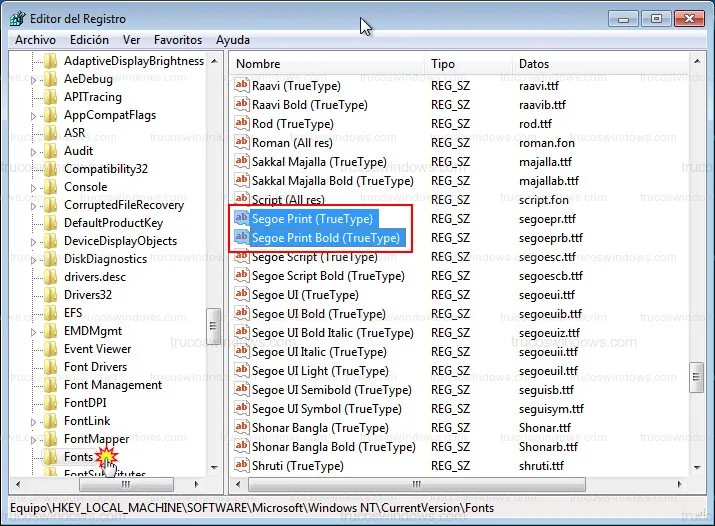Click the Segoe Print (TrueType) value icon
This screenshot has height=526, width=715.
241,219
